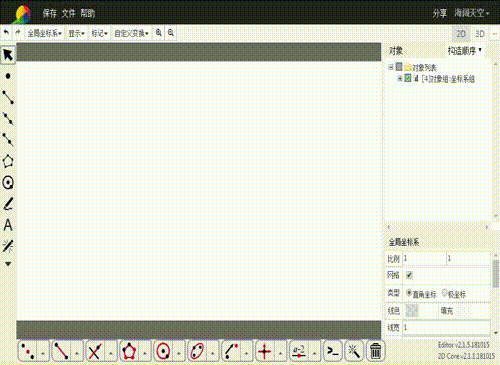Expand more tools with the left toolbar down arrow

(x=8, y=264)
